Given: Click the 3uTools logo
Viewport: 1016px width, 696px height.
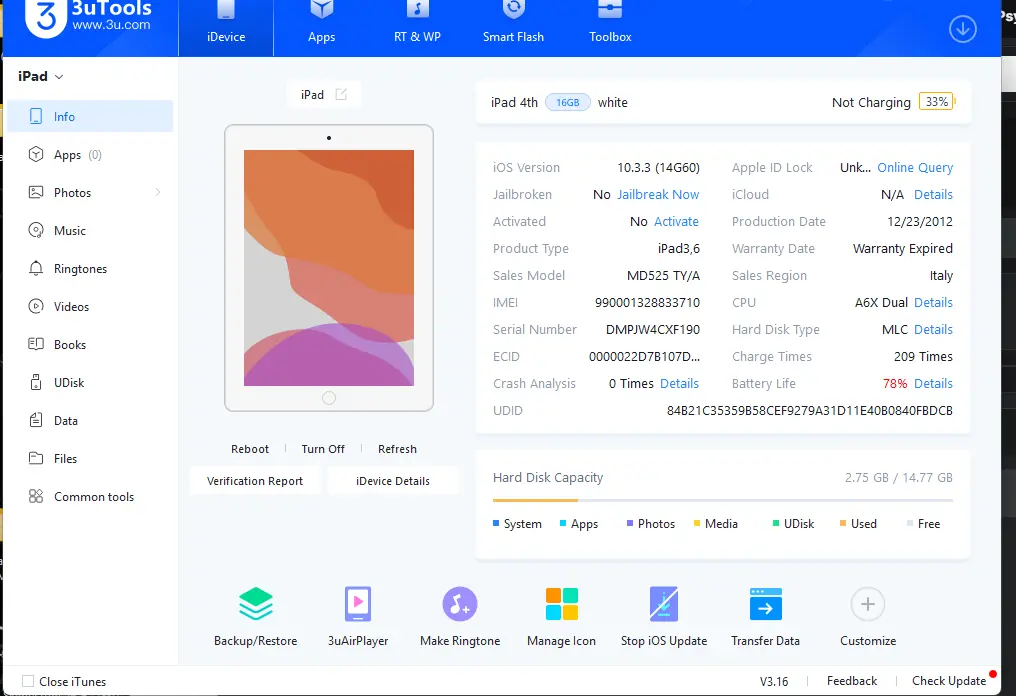Looking at the screenshot, I should pos(87,17).
